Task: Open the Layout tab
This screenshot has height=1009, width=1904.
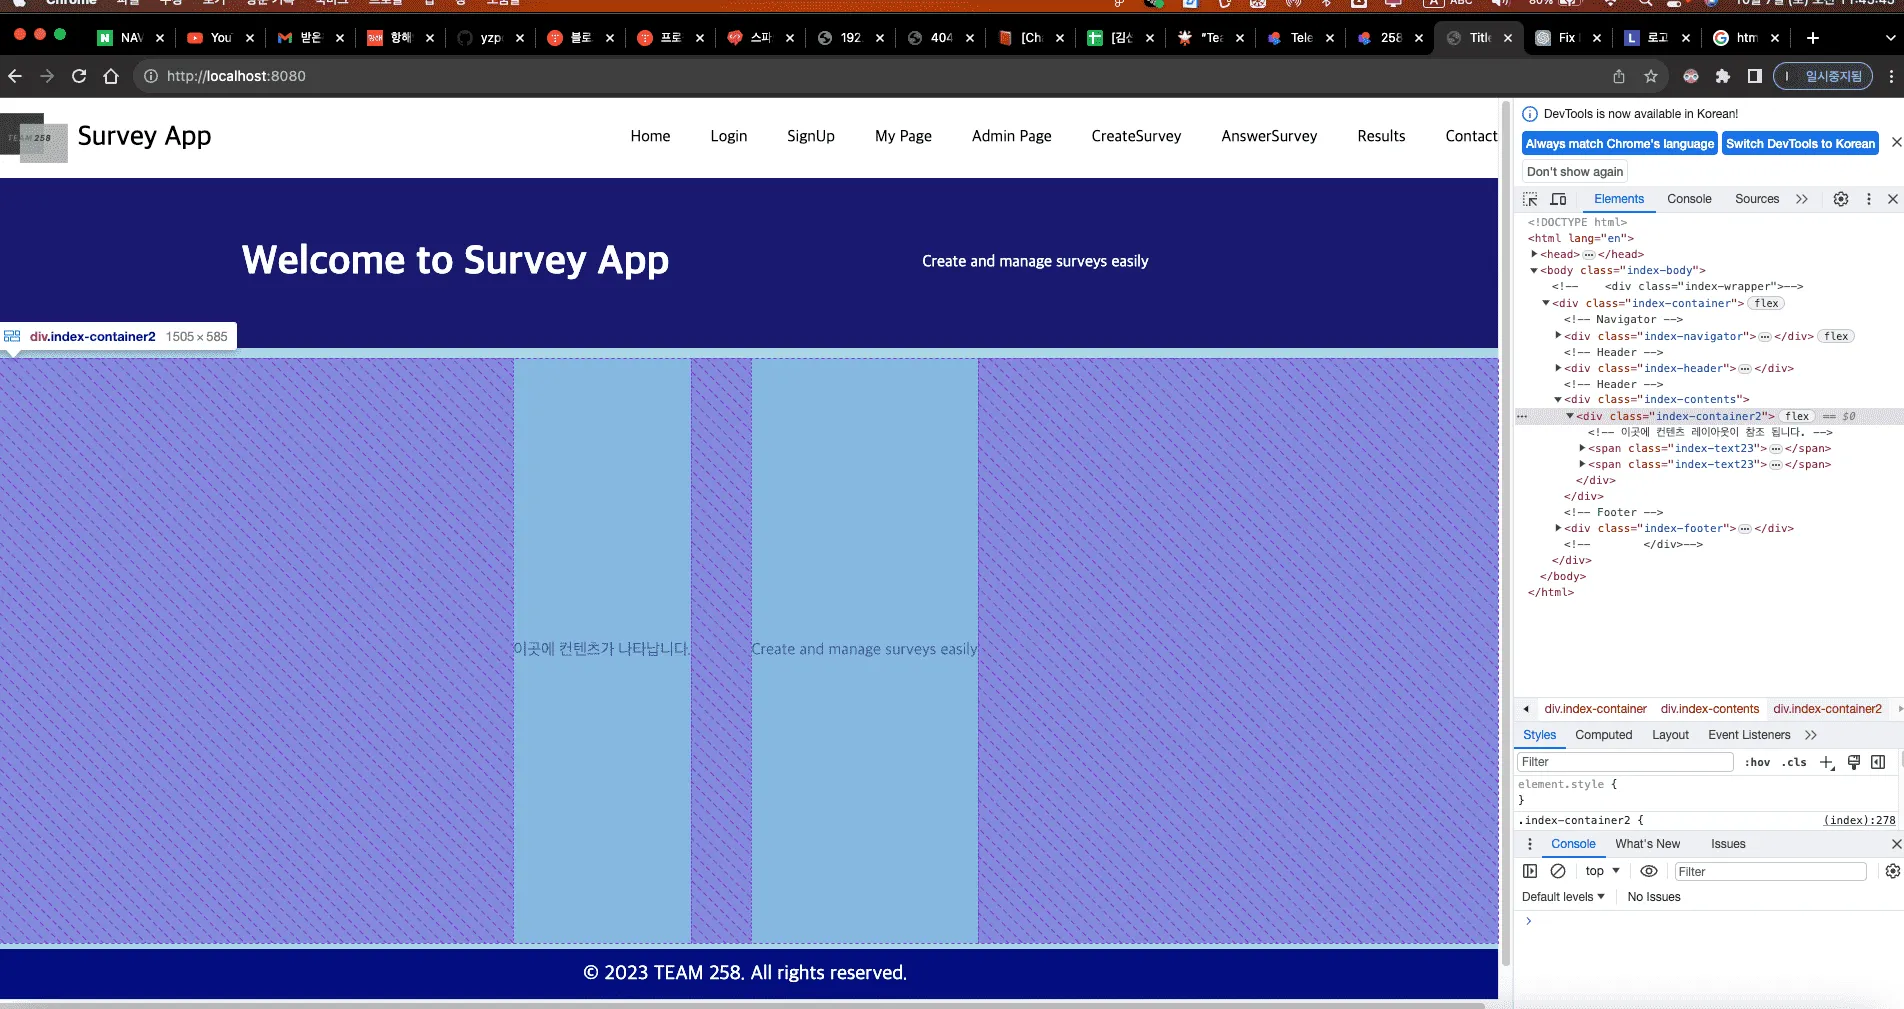Action: 1670,735
